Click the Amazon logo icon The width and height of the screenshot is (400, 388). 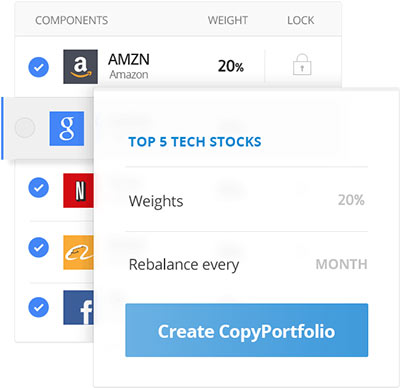pos(81,67)
